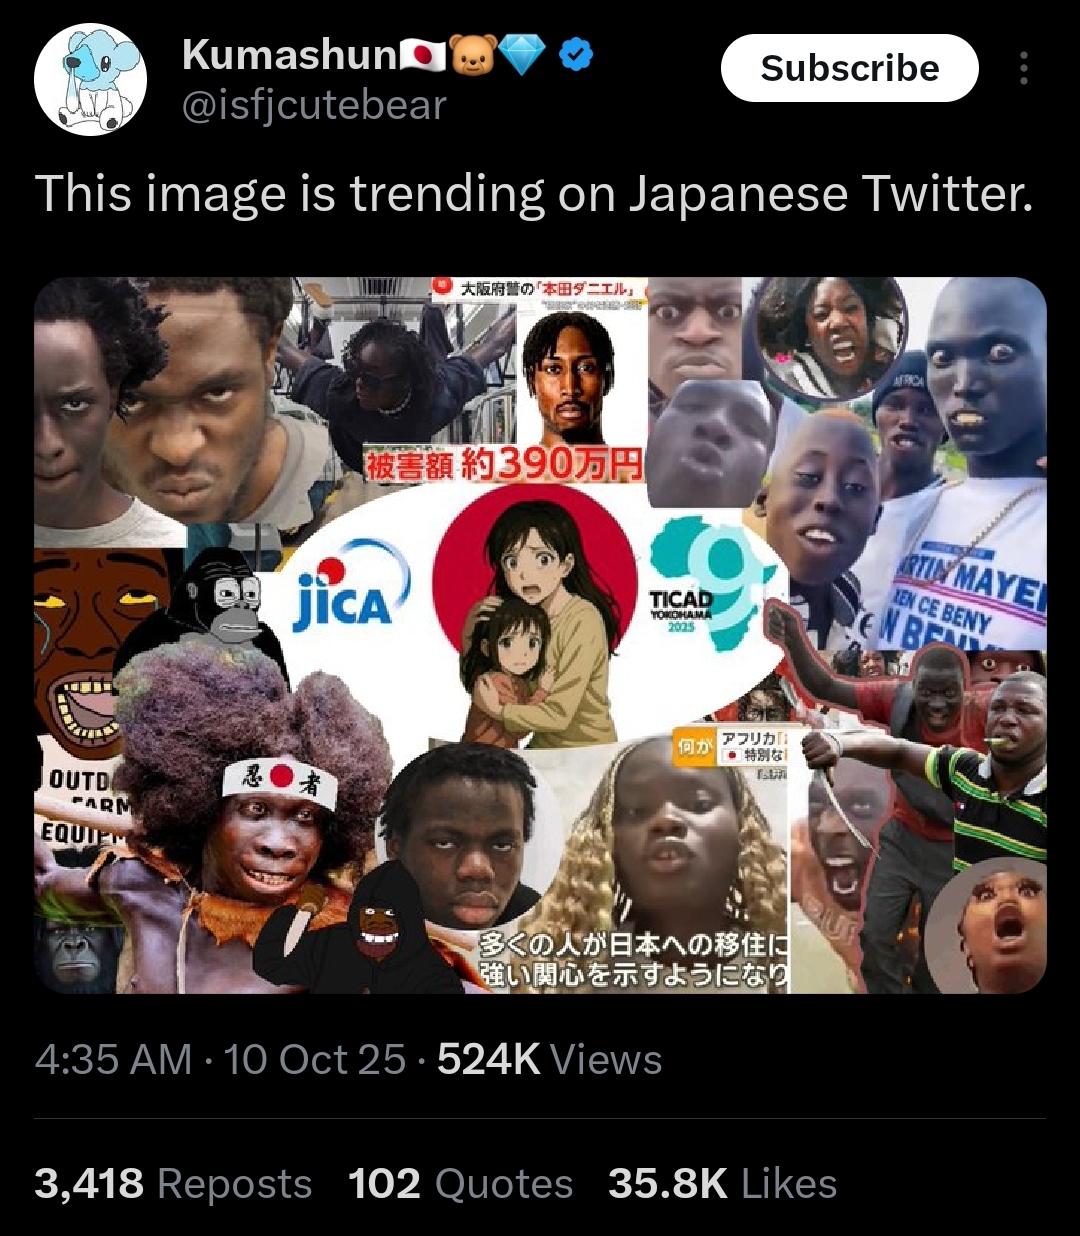Click the 10 Oct 25 date
This screenshot has height=1236, width=1080.
[314, 1060]
